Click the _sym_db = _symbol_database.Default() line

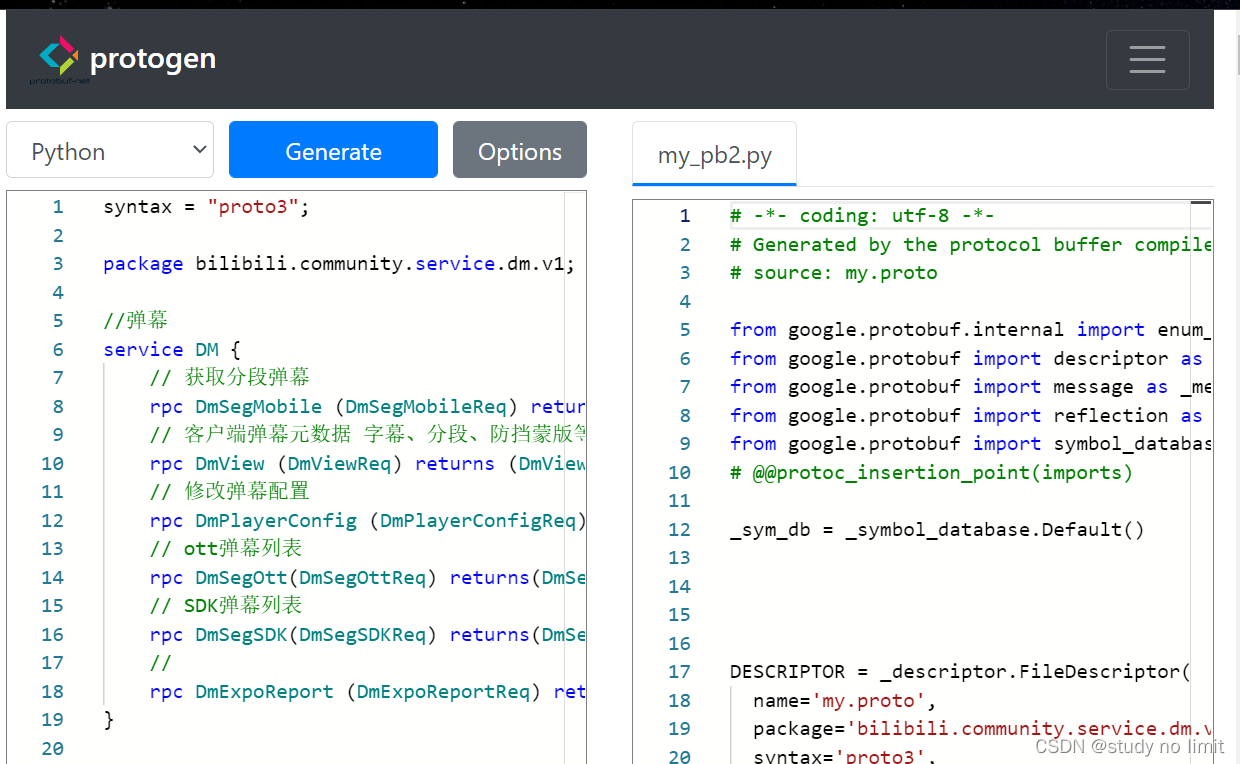click(x=937, y=530)
